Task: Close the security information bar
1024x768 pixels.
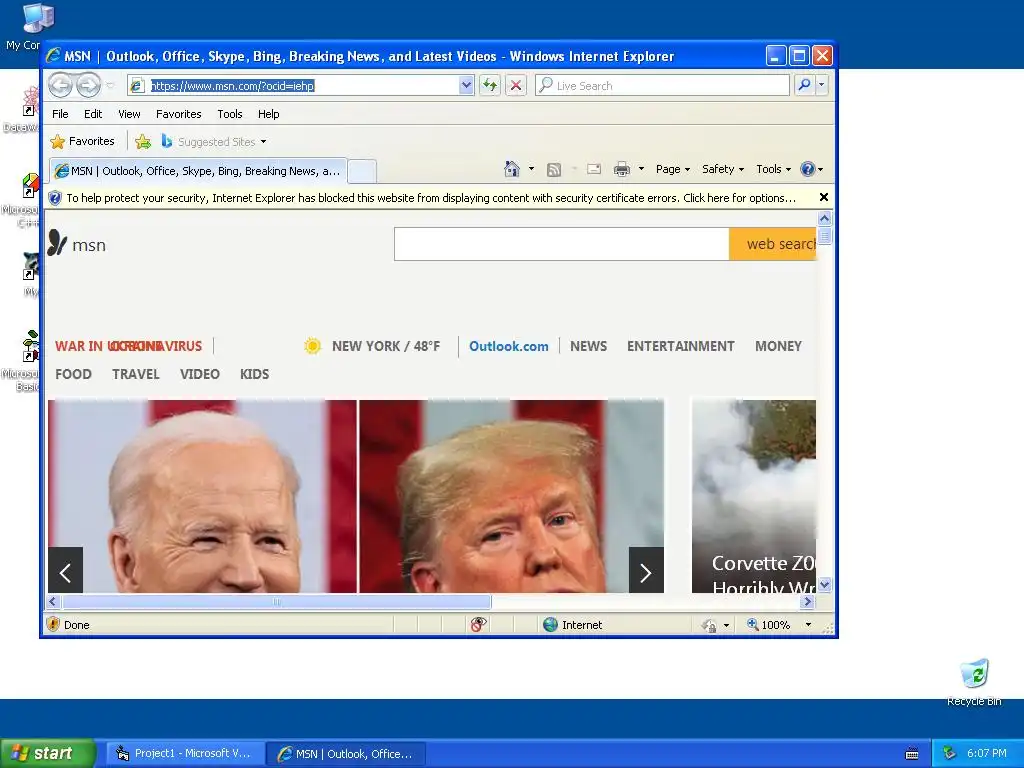Action: tap(824, 197)
